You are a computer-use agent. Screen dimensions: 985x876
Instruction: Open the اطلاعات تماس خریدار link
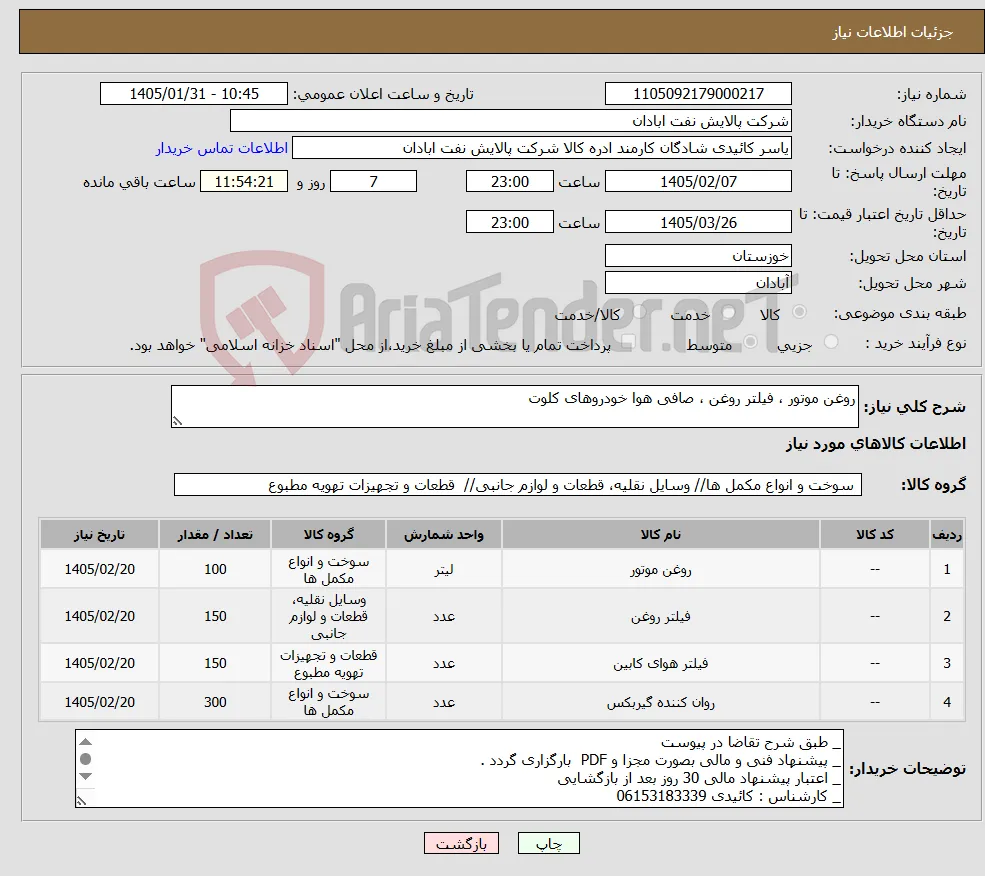(222, 148)
